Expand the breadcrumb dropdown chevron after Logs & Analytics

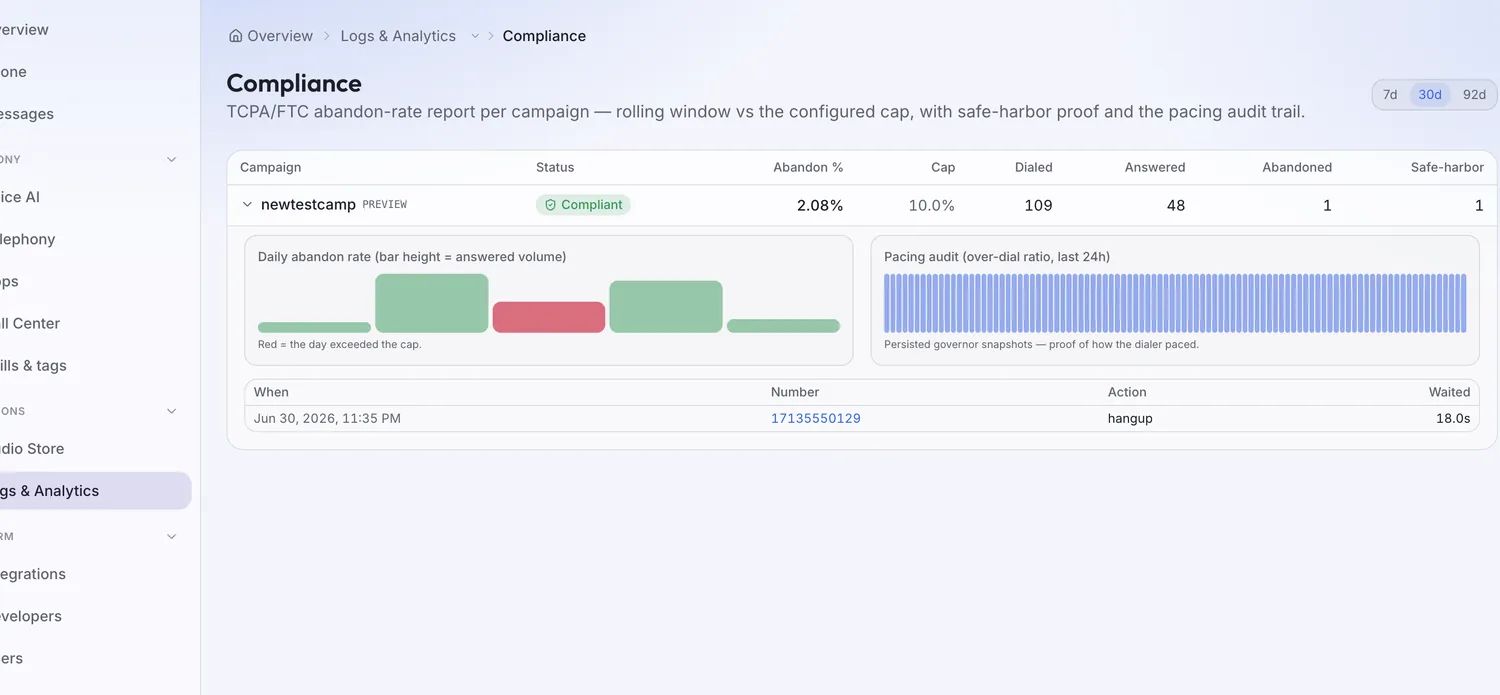click(x=475, y=36)
